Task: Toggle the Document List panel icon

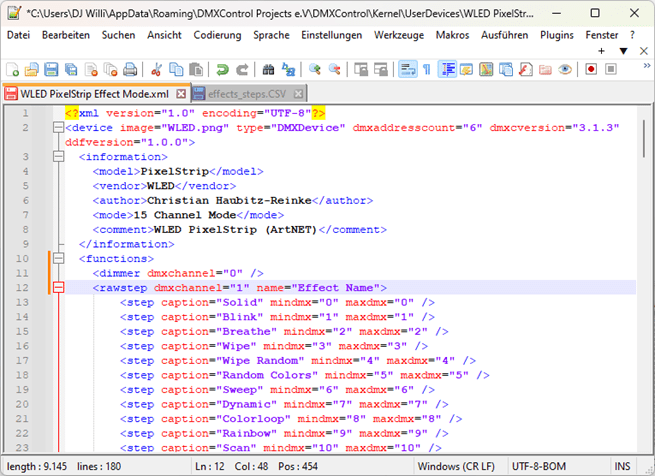Action: [x=505, y=69]
